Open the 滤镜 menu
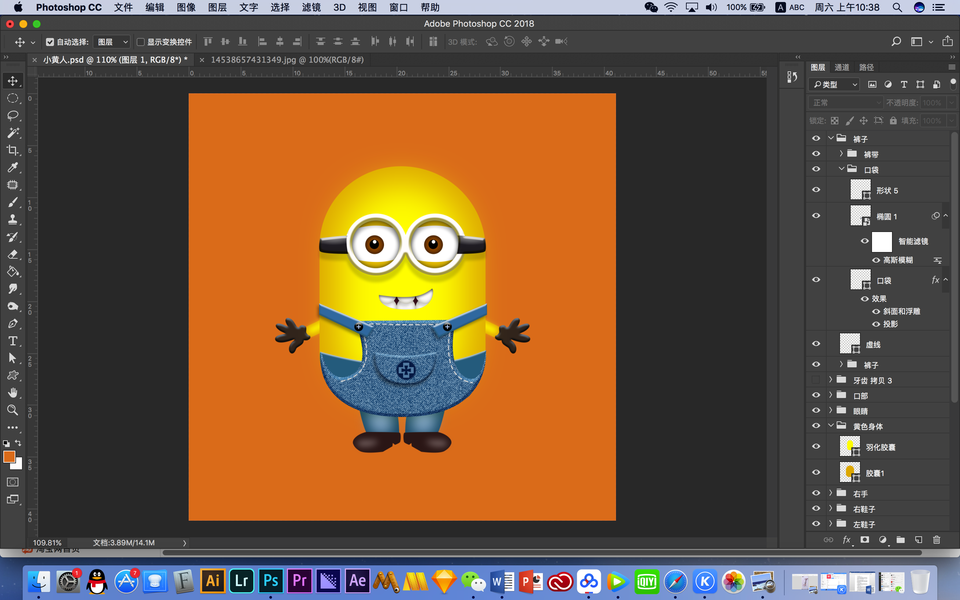 (311, 7)
